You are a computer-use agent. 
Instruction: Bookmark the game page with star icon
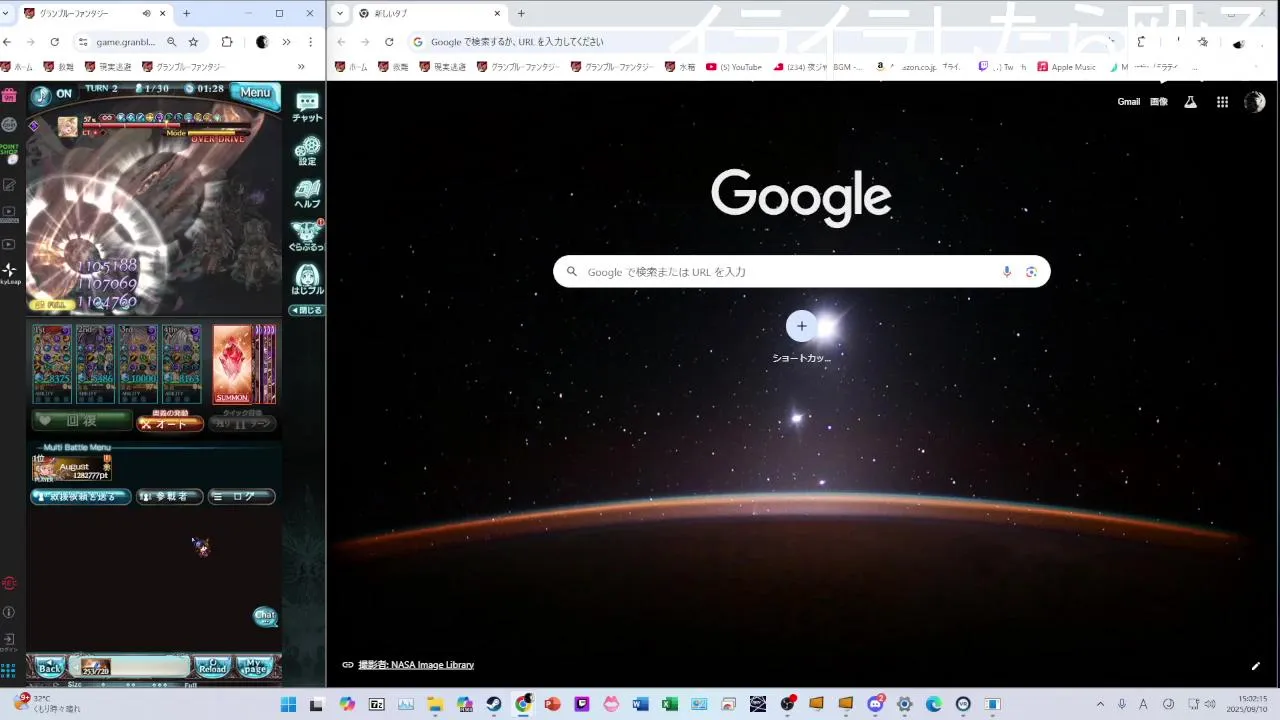pos(193,42)
